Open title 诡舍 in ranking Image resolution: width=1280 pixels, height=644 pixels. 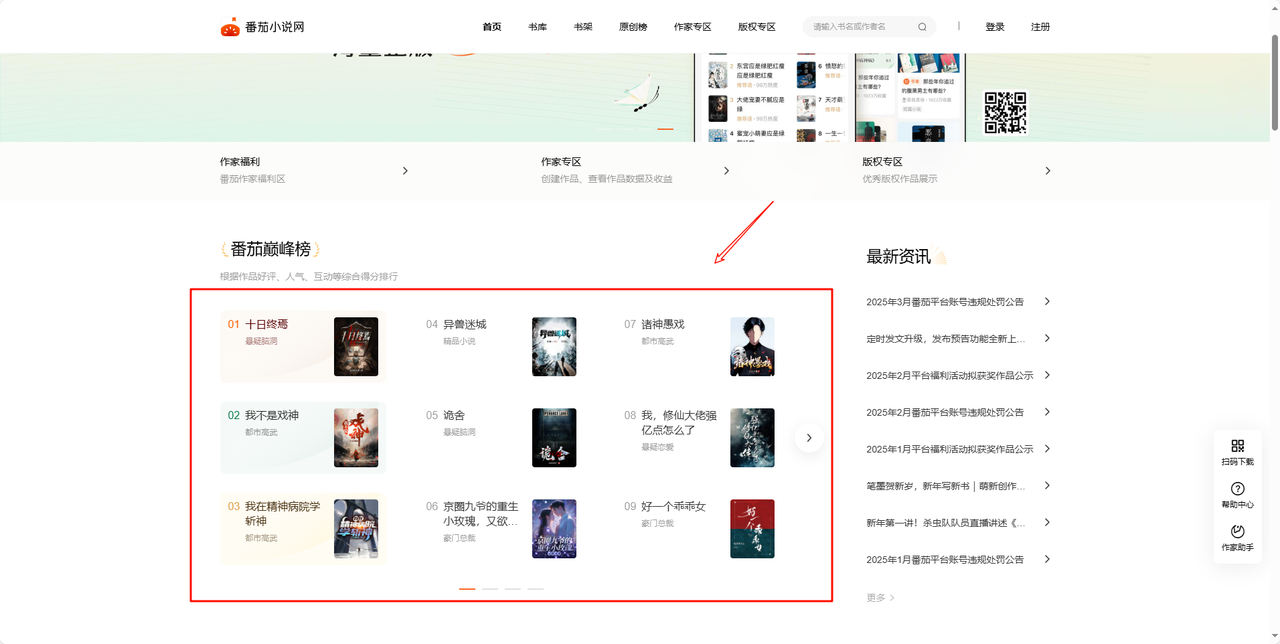pos(454,415)
